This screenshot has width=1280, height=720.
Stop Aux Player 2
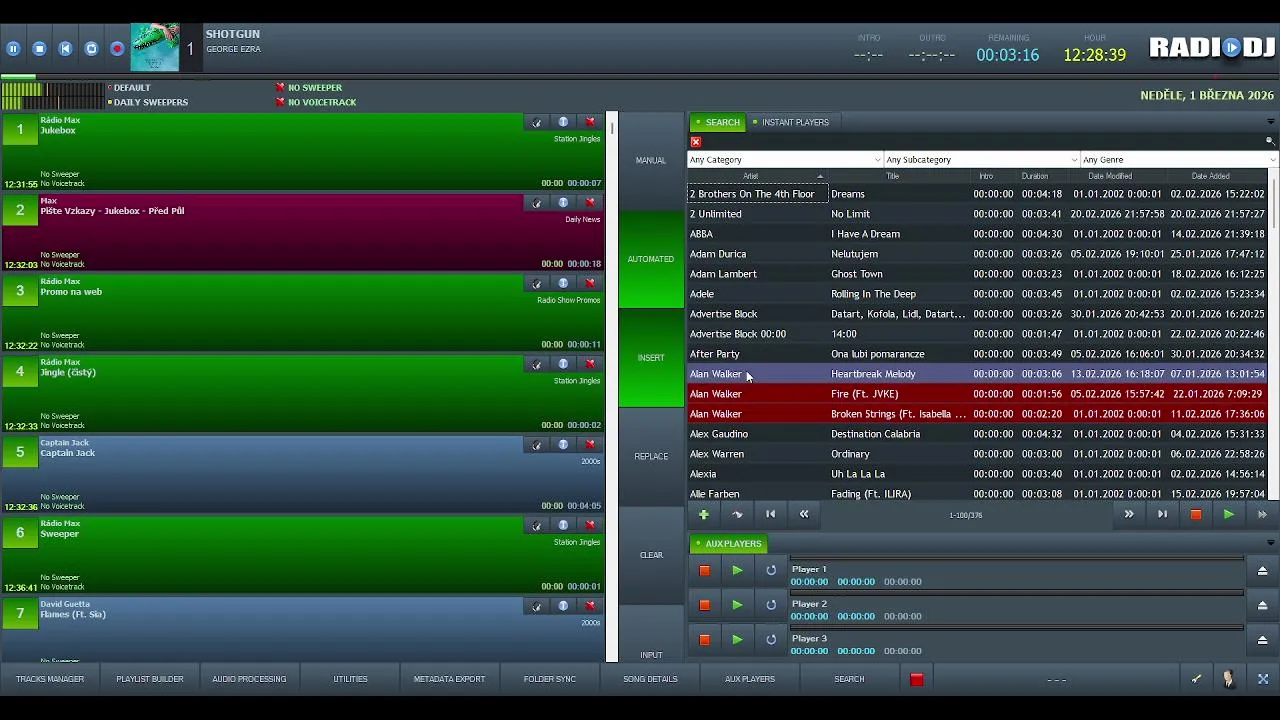pyautogui.click(x=704, y=605)
